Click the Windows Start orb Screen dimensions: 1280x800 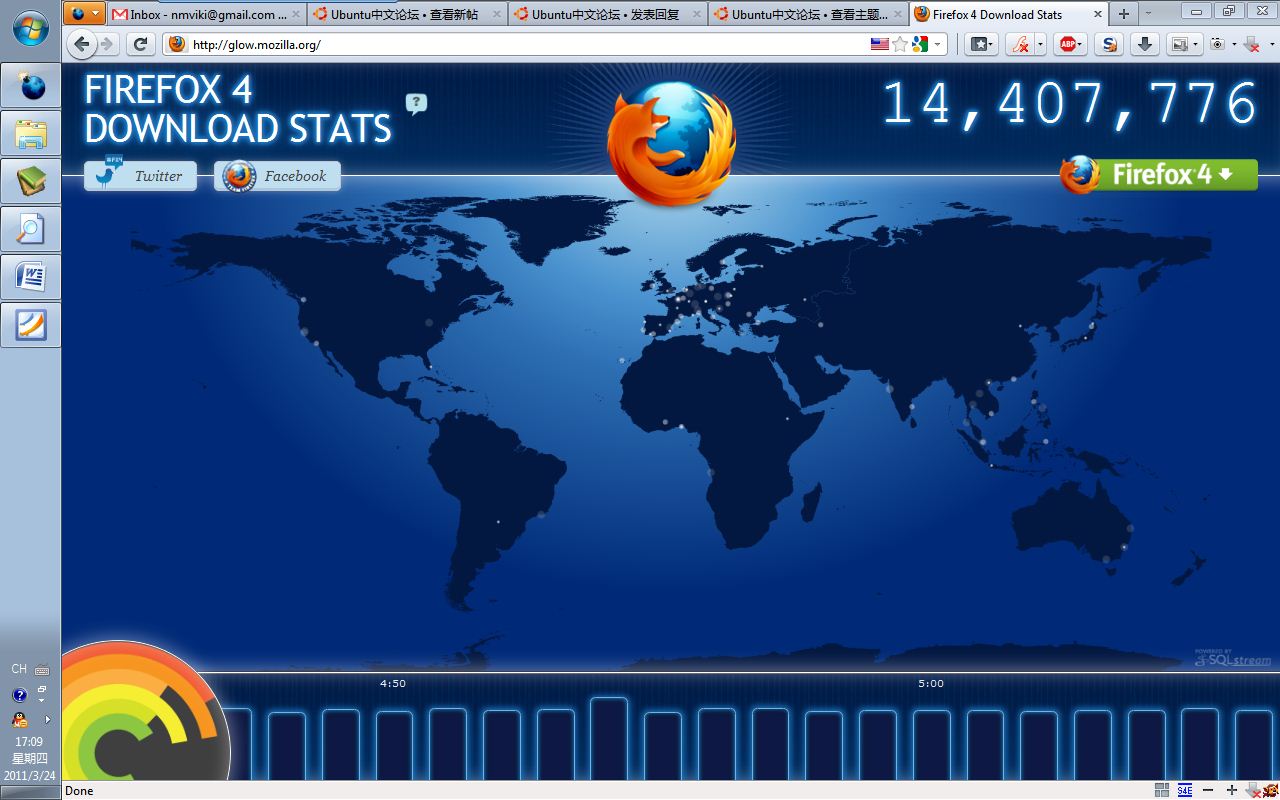31,28
